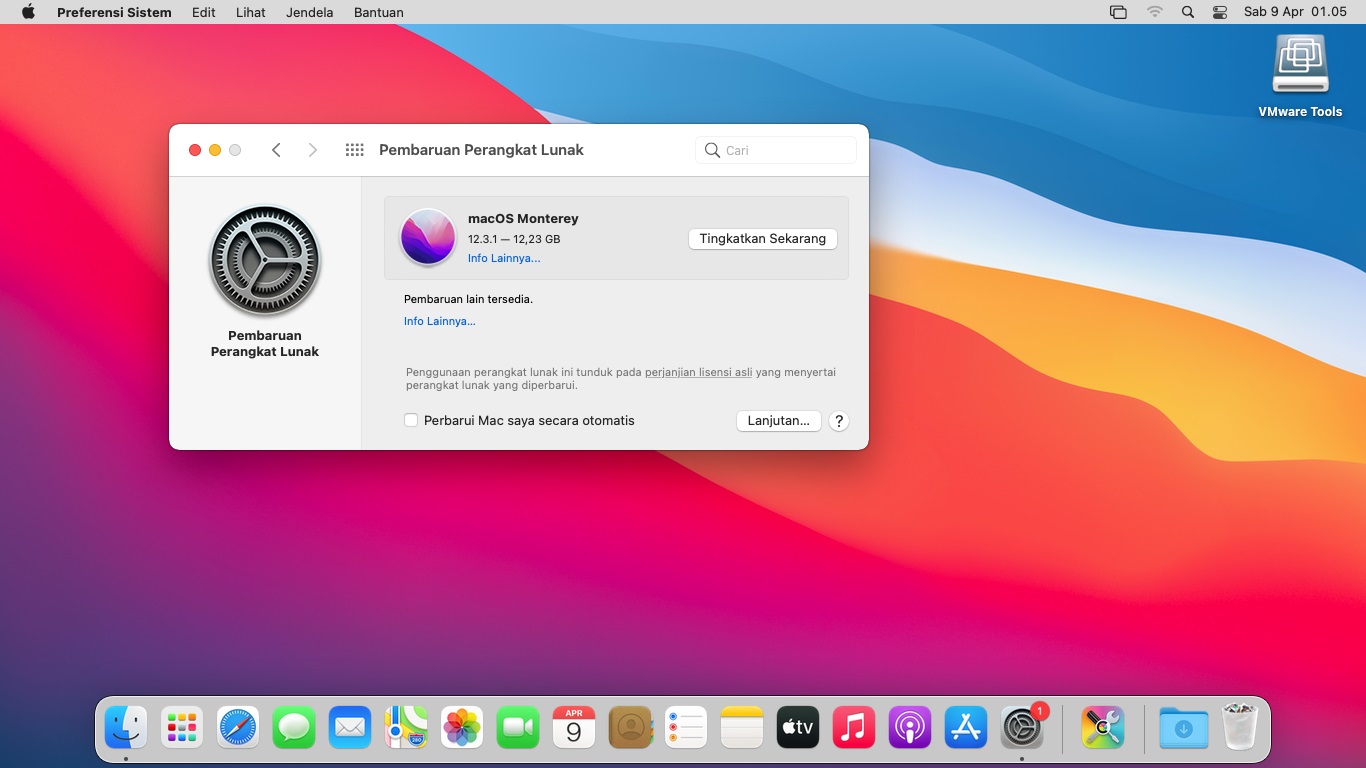Open Music app in Dock
The height and width of the screenshot is (768, 1366).
[x=854, y=727]
